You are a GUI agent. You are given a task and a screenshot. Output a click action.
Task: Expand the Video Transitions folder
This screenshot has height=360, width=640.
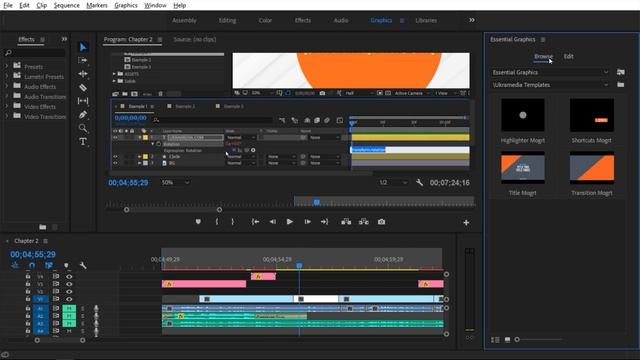point(7,116)
